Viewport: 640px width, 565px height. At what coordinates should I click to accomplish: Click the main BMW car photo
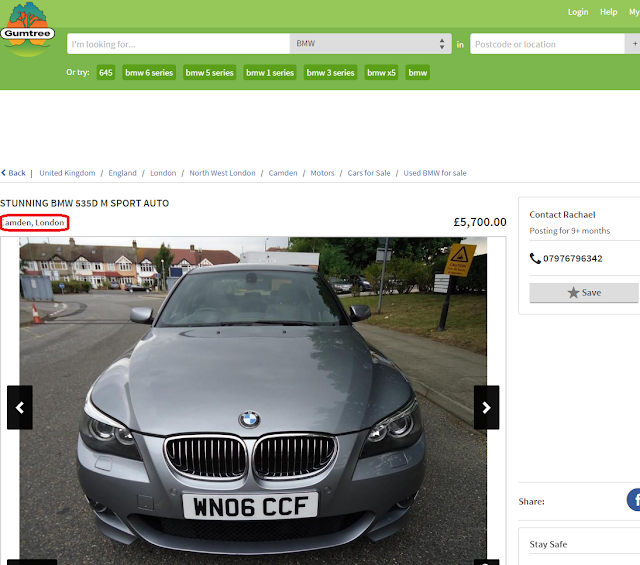[253, 400]
